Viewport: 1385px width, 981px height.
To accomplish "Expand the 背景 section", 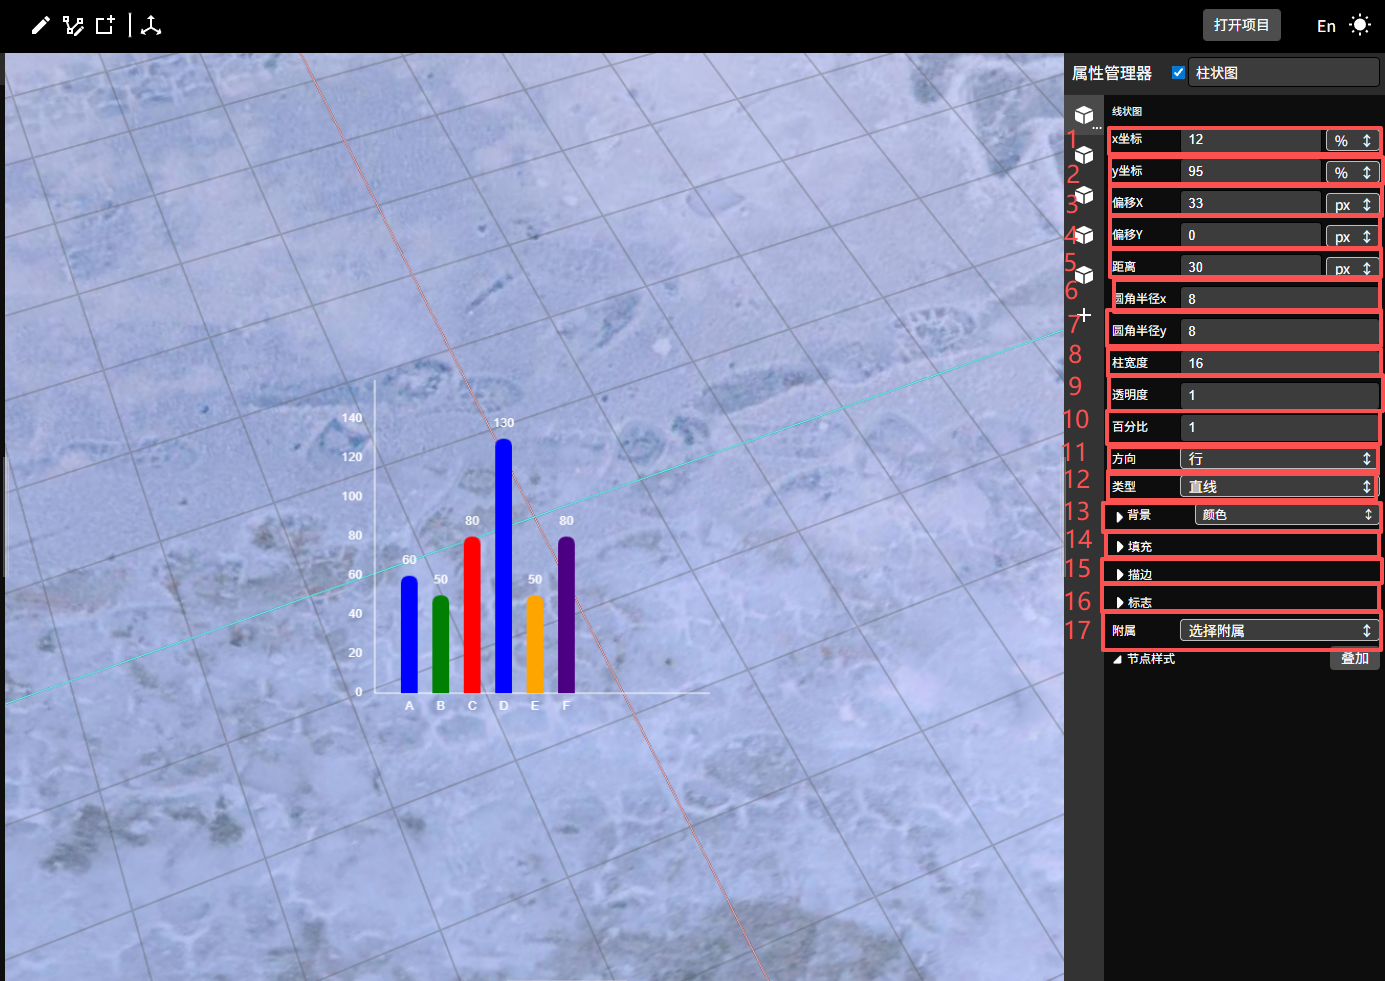I will point(1120,516).
